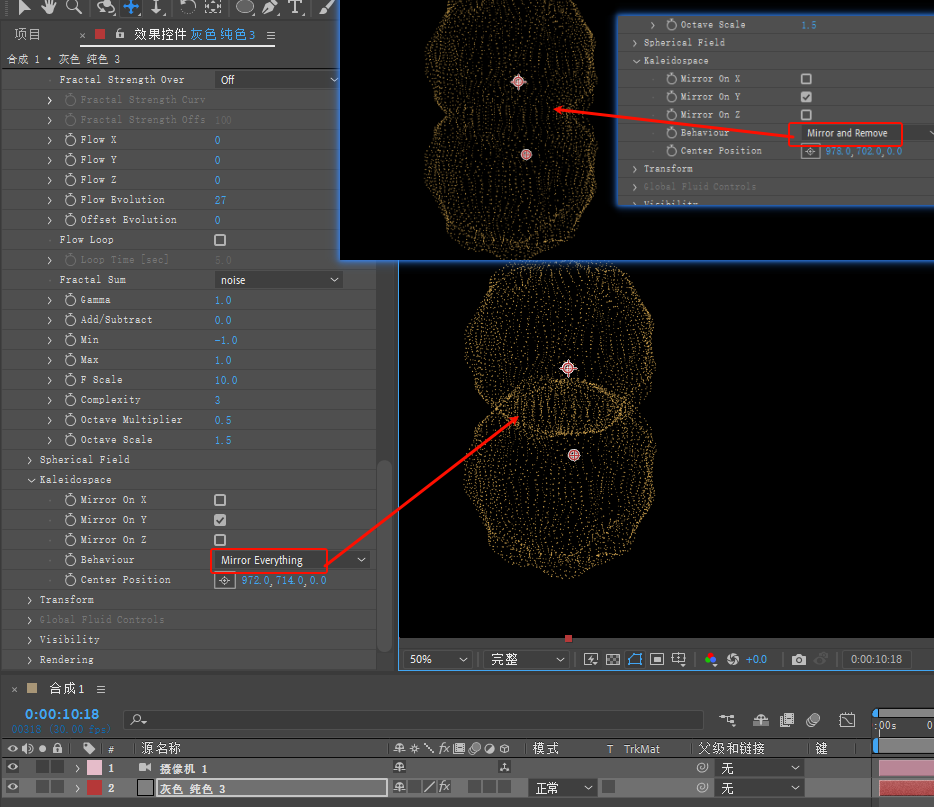The height and width of the screenshot is (807, 934).
Task: Open the graph editor in timeline
Action: tap(846, 720)
